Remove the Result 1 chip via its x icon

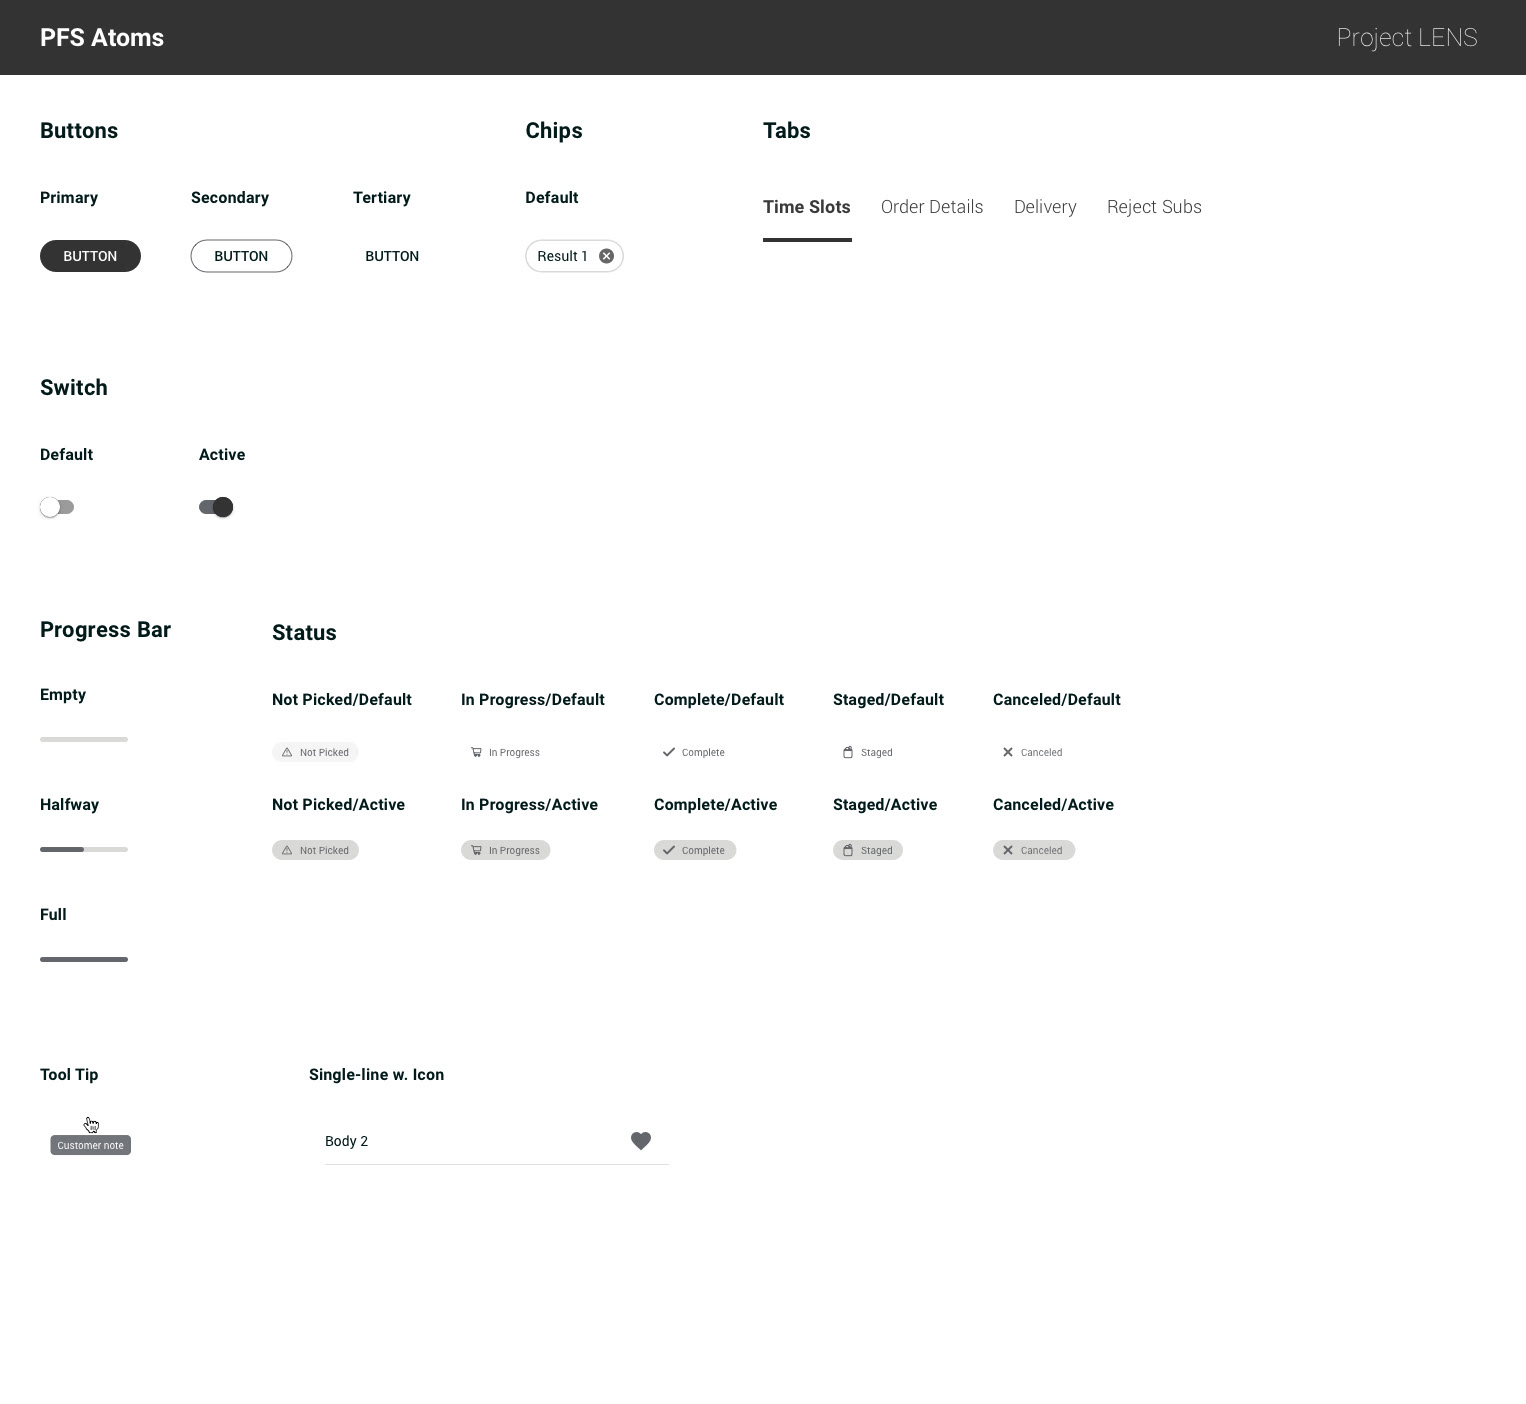(606, 256)
